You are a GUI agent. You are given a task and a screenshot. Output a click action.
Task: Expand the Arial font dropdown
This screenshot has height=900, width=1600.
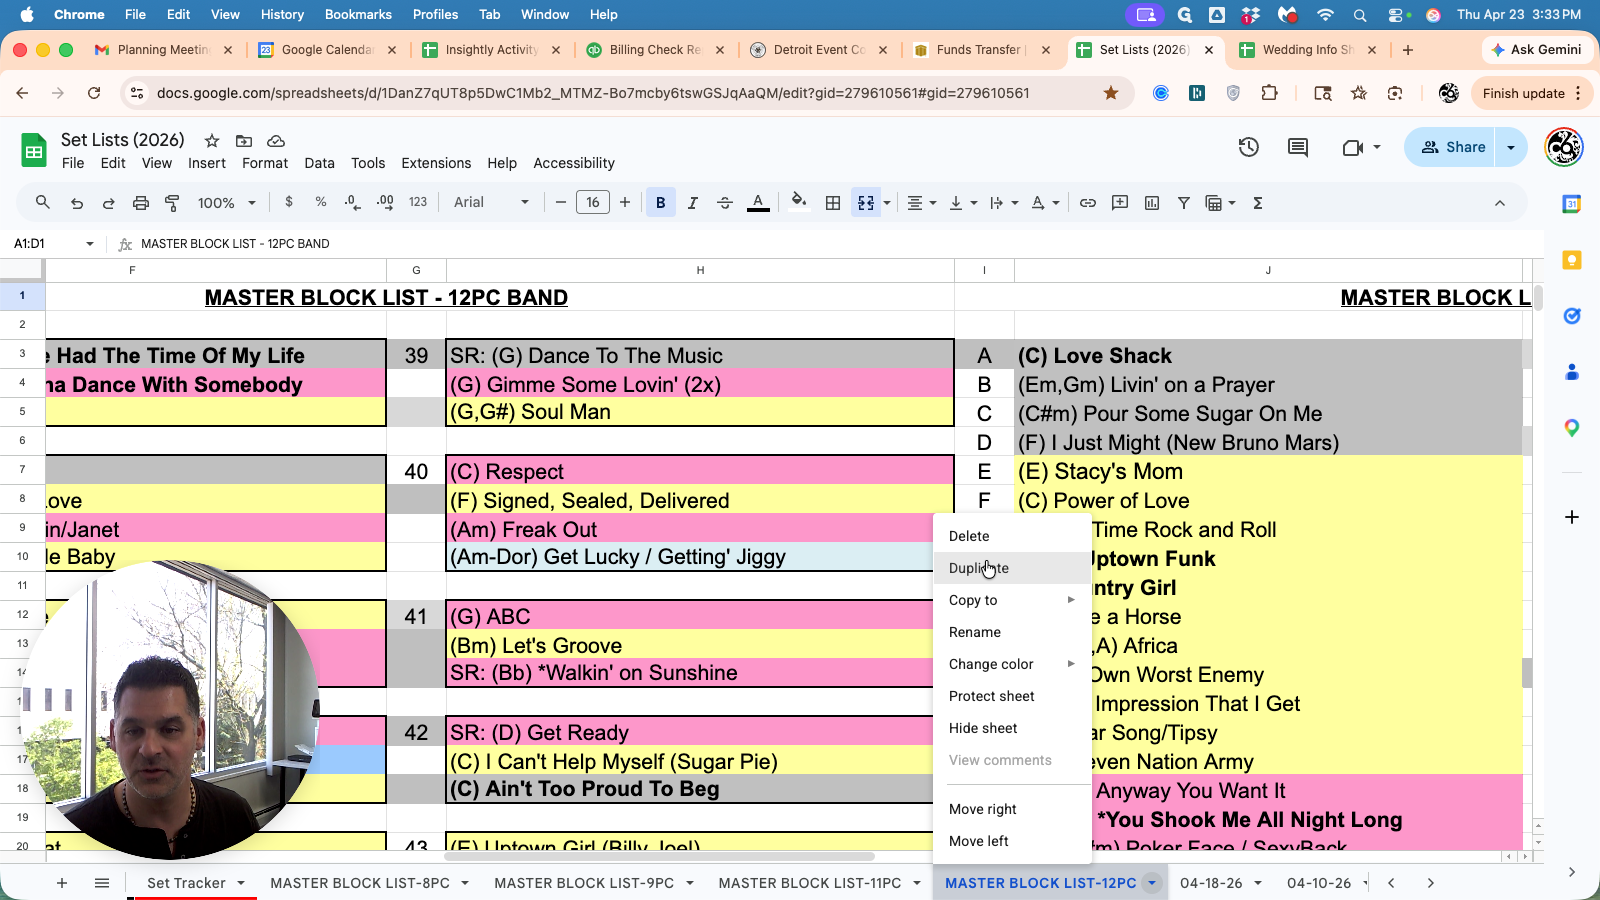coord(491,203)
